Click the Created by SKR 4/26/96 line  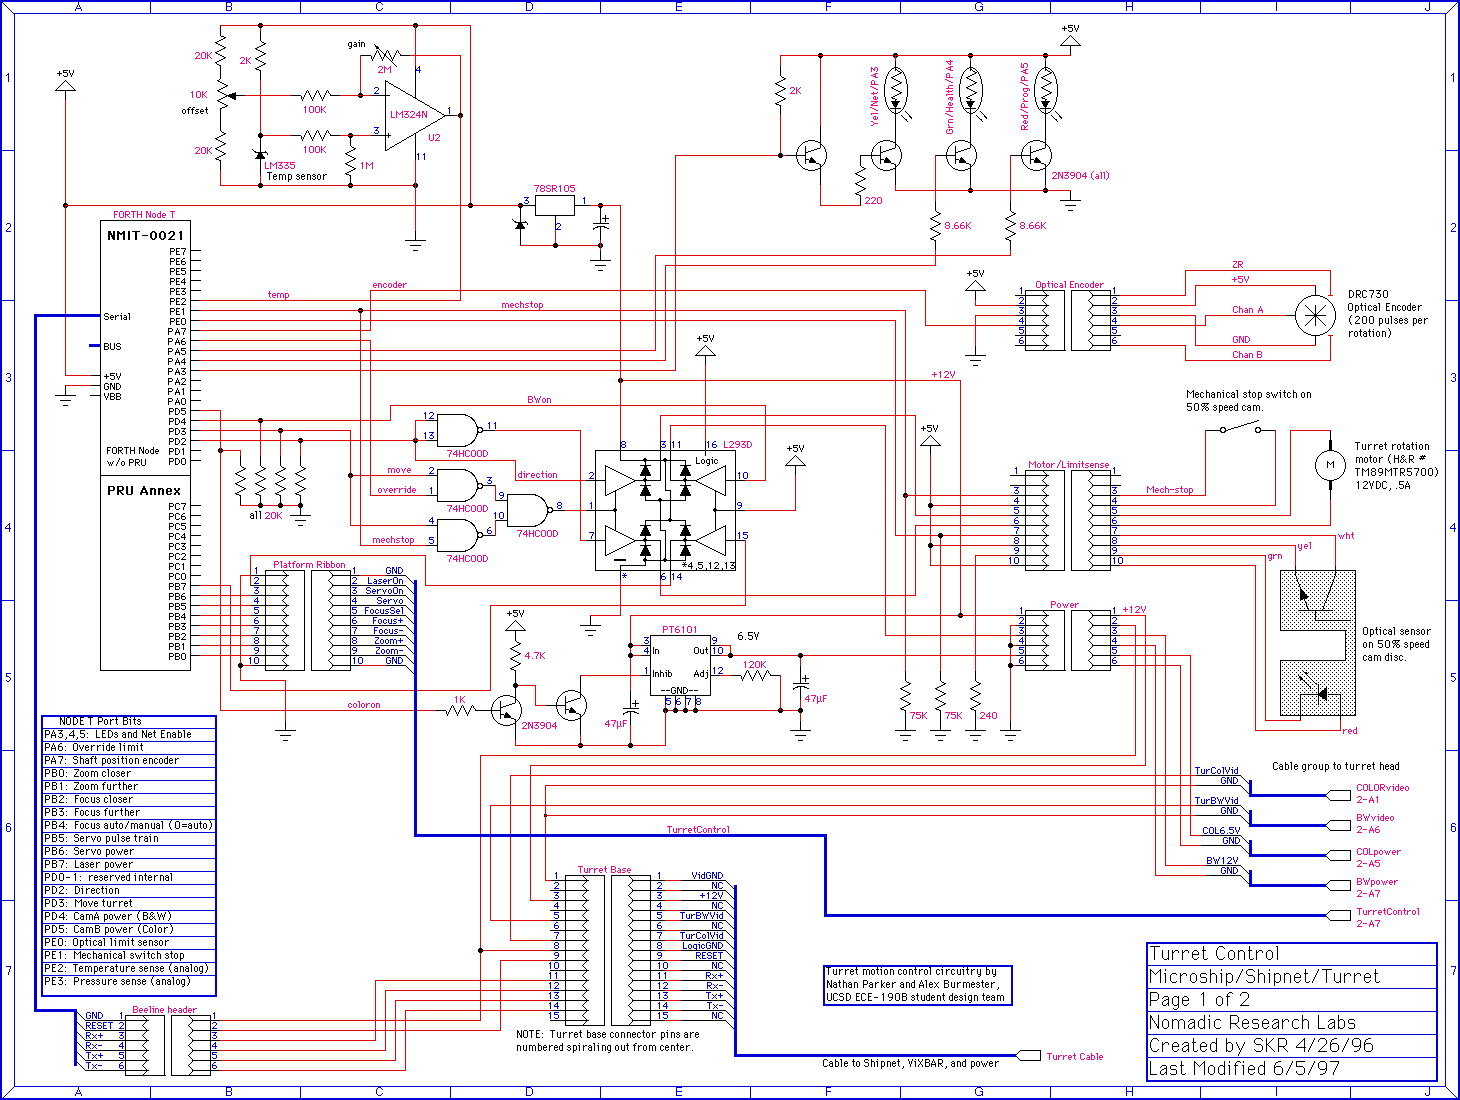(x=1261, y=1045)
